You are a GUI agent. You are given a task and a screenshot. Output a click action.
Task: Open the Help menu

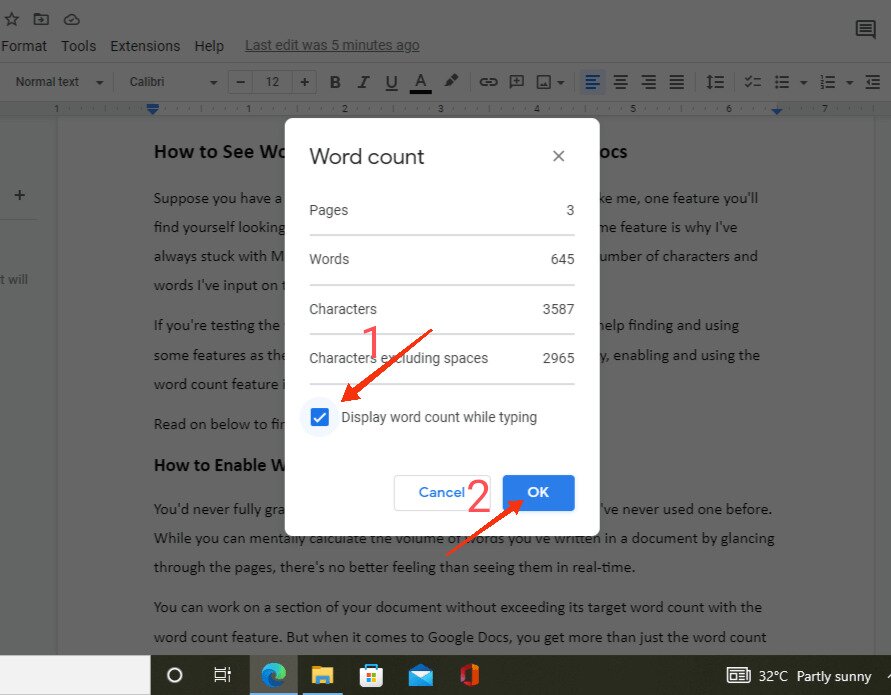(209, 46)
